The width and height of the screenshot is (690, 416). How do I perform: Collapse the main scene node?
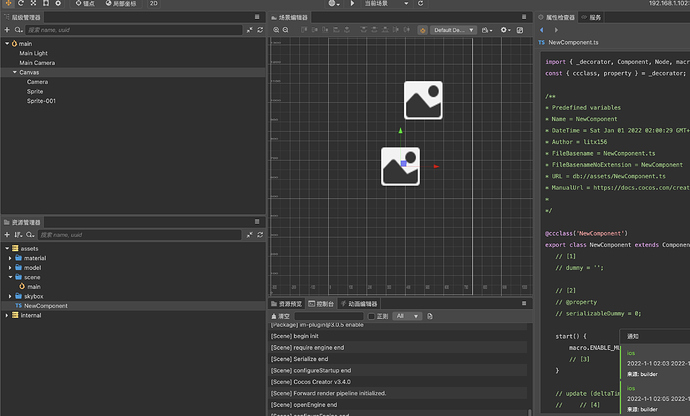[x=7, y=44]
